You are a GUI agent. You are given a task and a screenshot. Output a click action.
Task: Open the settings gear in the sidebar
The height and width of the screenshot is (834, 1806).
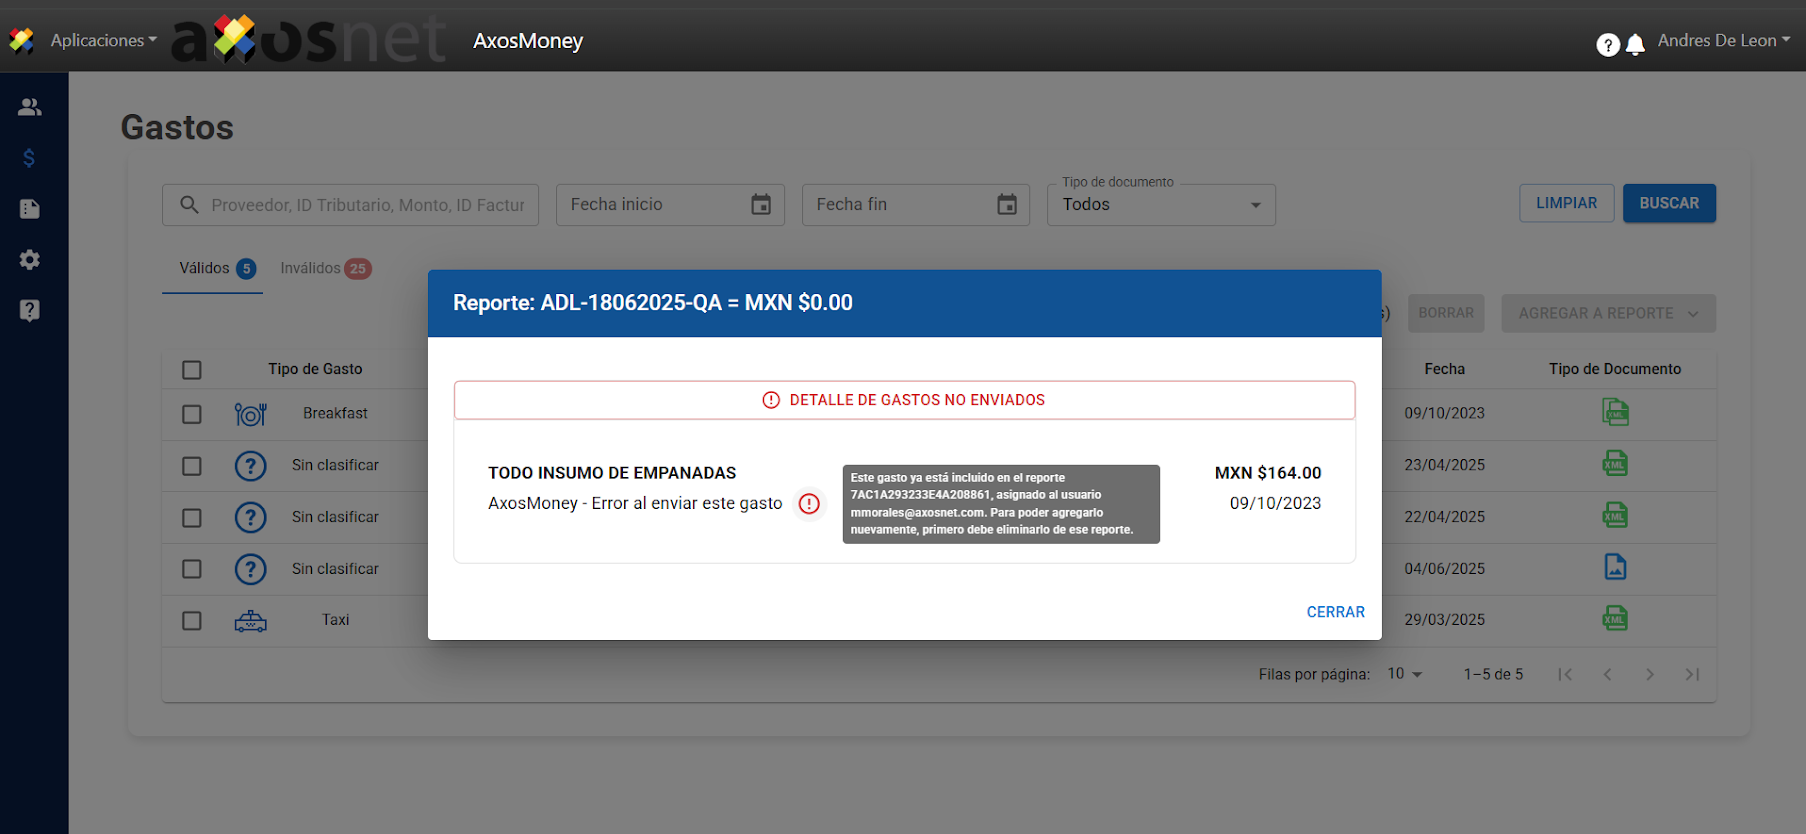tap(30, 260)
